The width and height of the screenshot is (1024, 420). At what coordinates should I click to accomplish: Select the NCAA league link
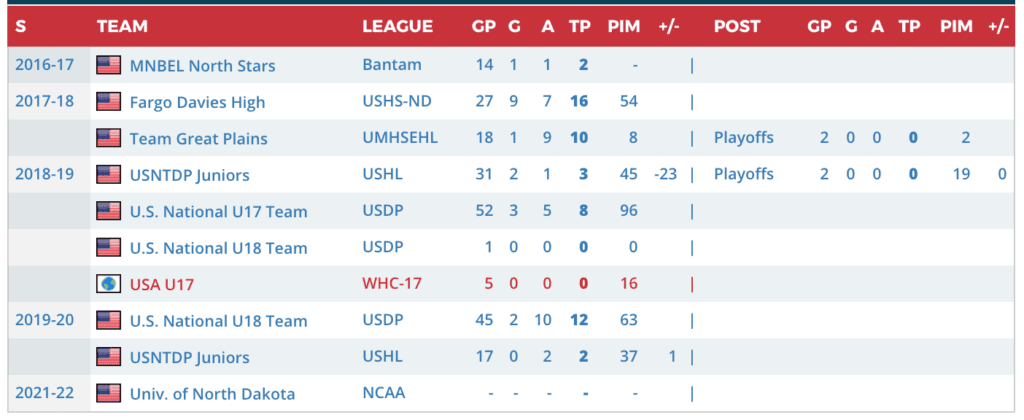pyautogui.click(x=384, y=394)
